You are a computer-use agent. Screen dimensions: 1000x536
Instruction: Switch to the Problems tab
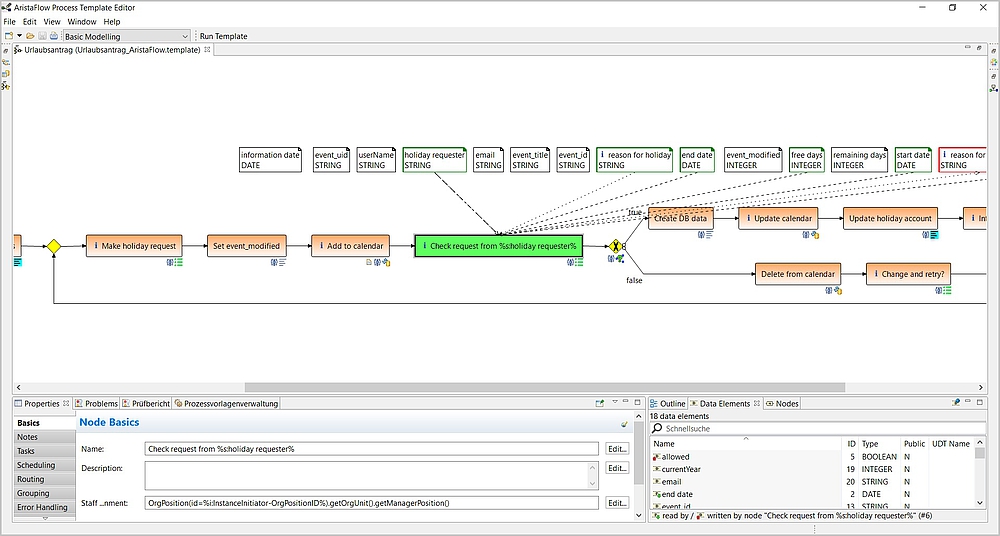coord(100,404)
